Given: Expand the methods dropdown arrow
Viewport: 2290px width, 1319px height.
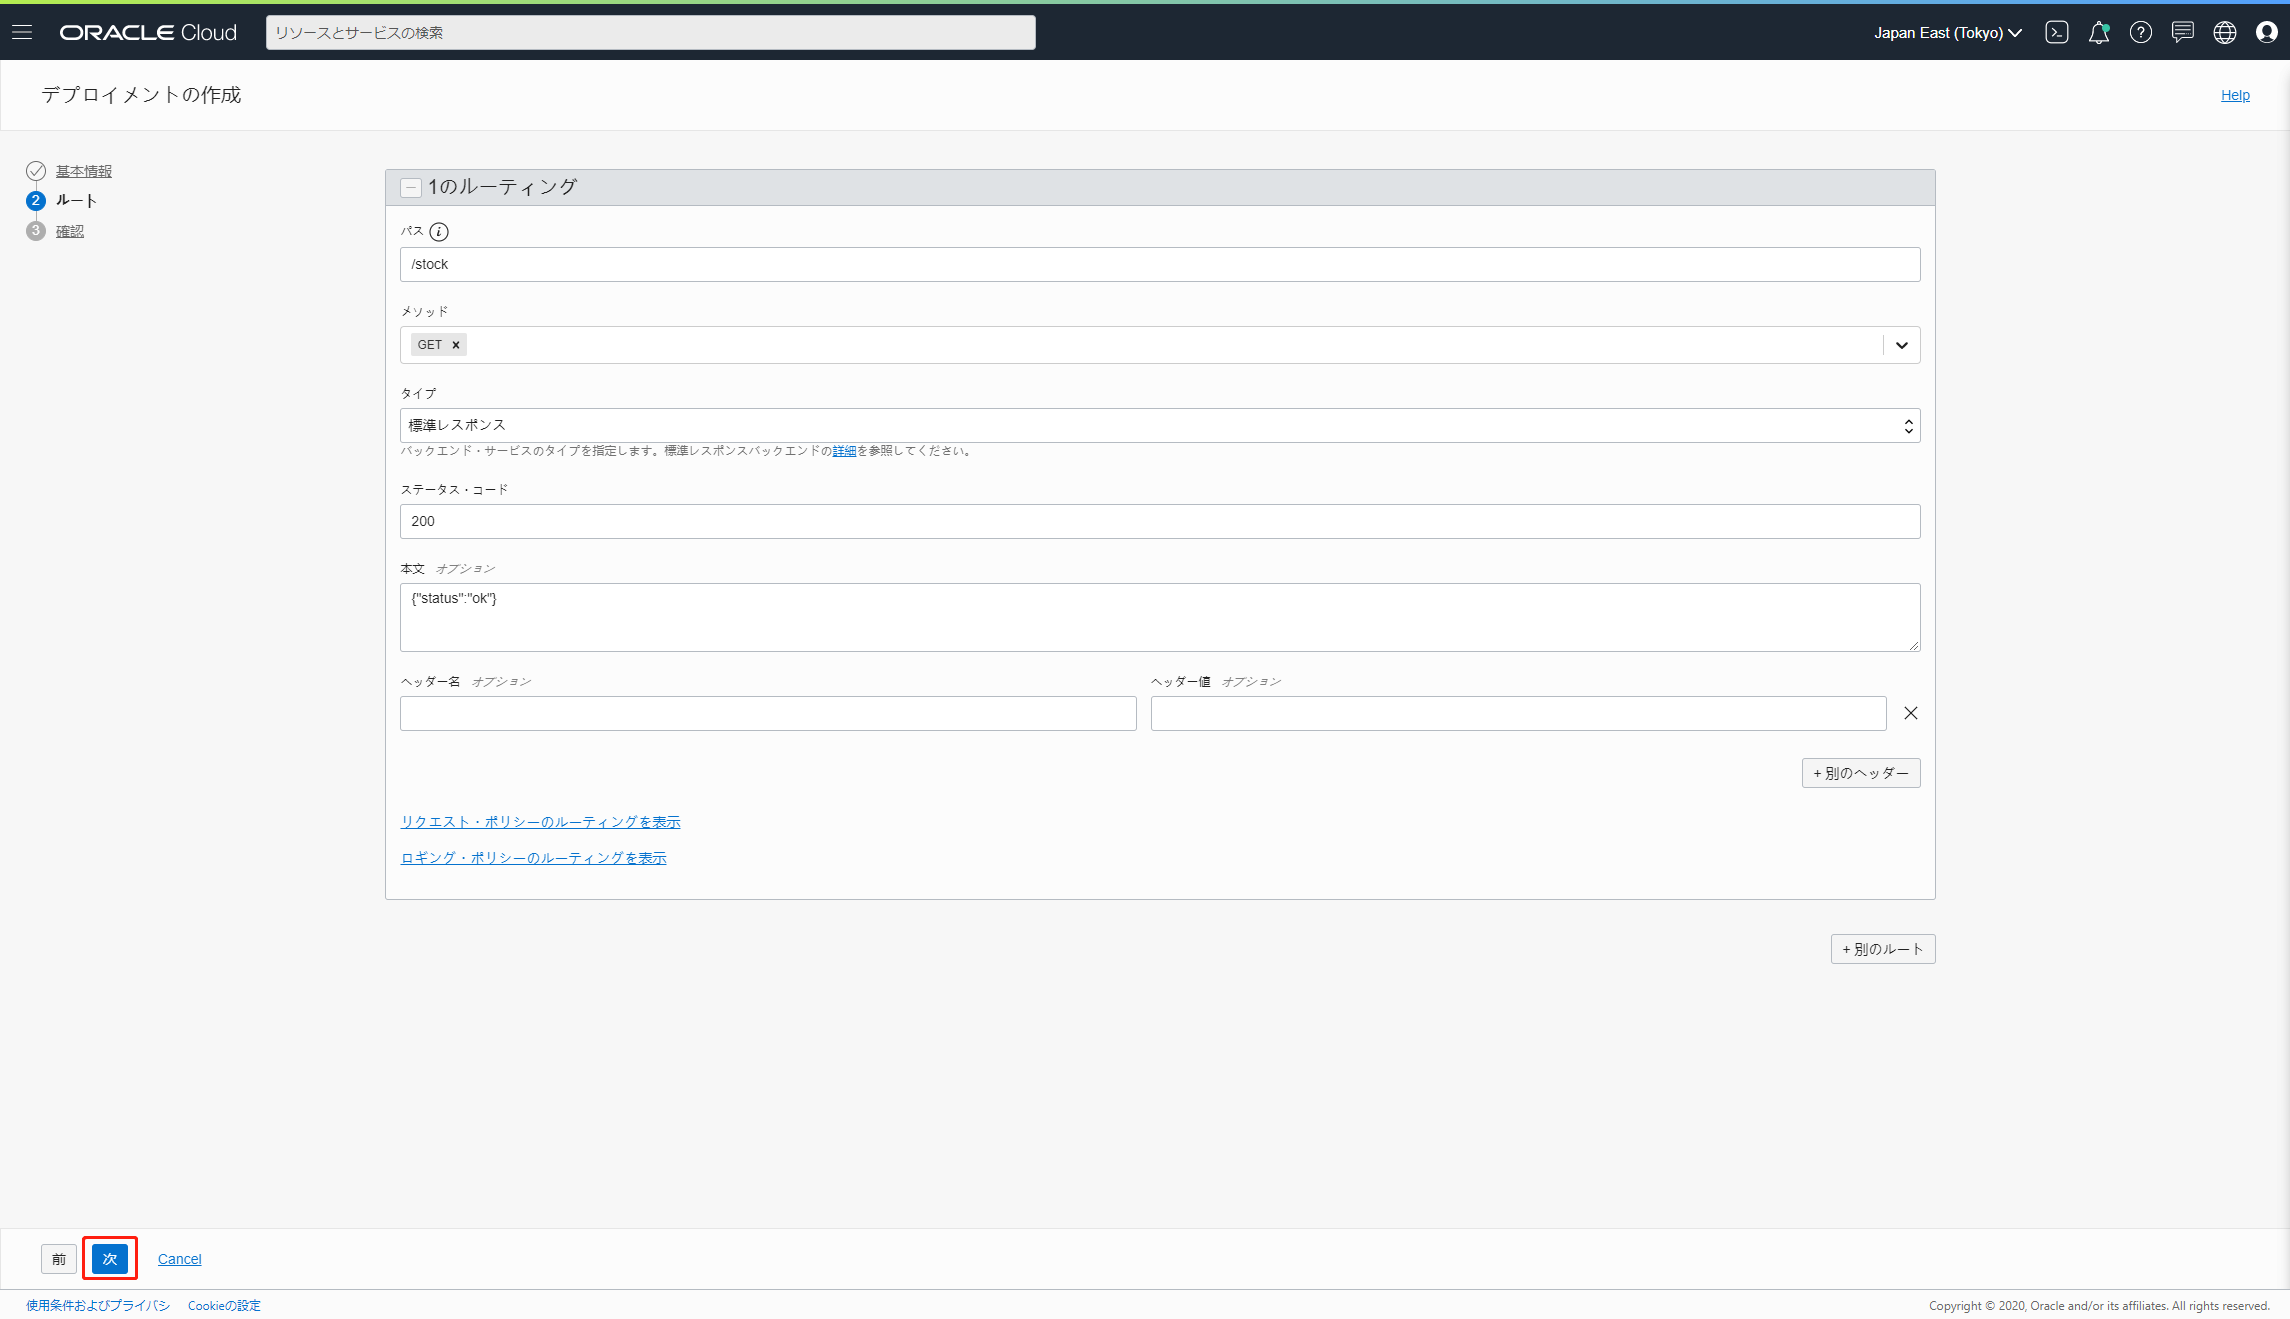Looking at the screenshot, I should click(1901, 345).
